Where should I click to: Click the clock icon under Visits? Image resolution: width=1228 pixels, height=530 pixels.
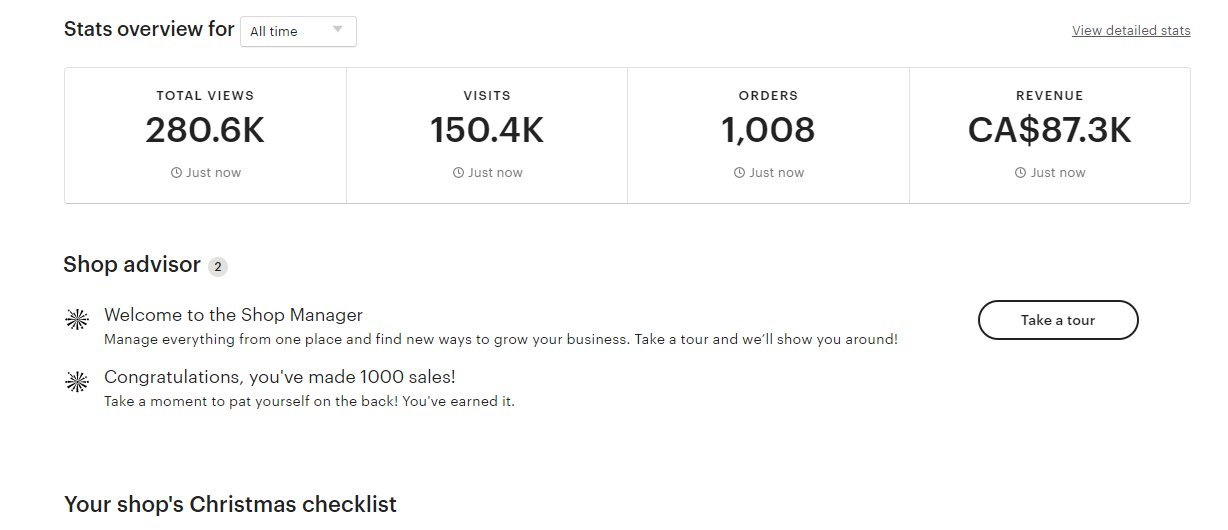coord(459,173)
